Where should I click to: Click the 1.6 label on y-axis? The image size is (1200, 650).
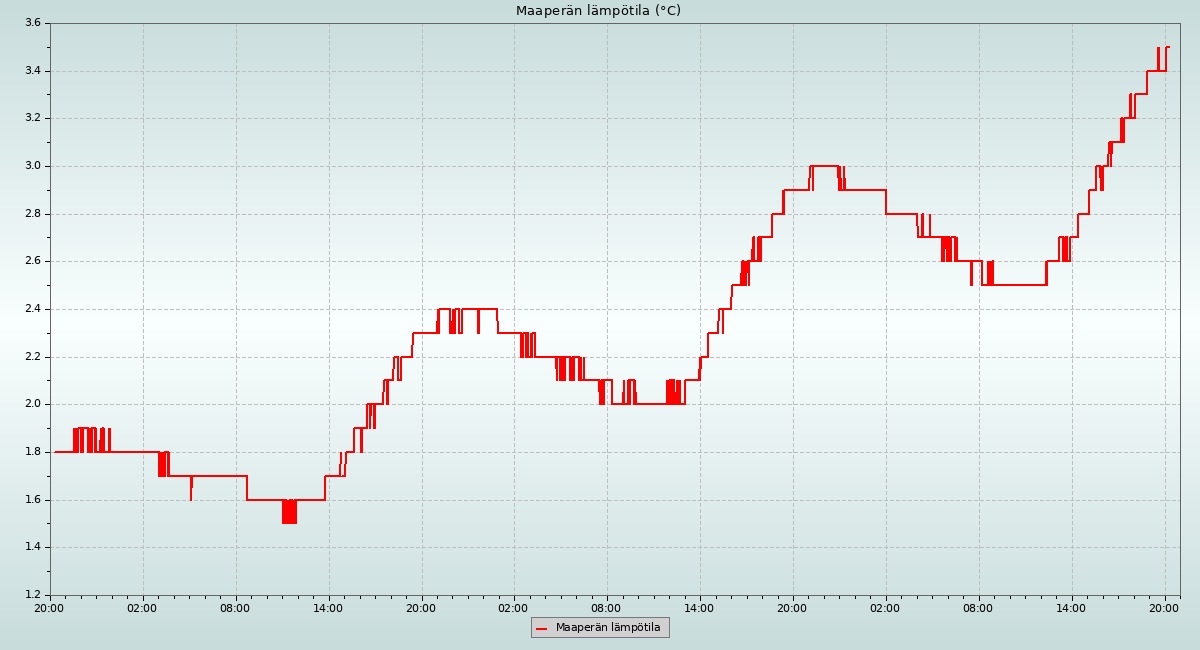point(32,500)
